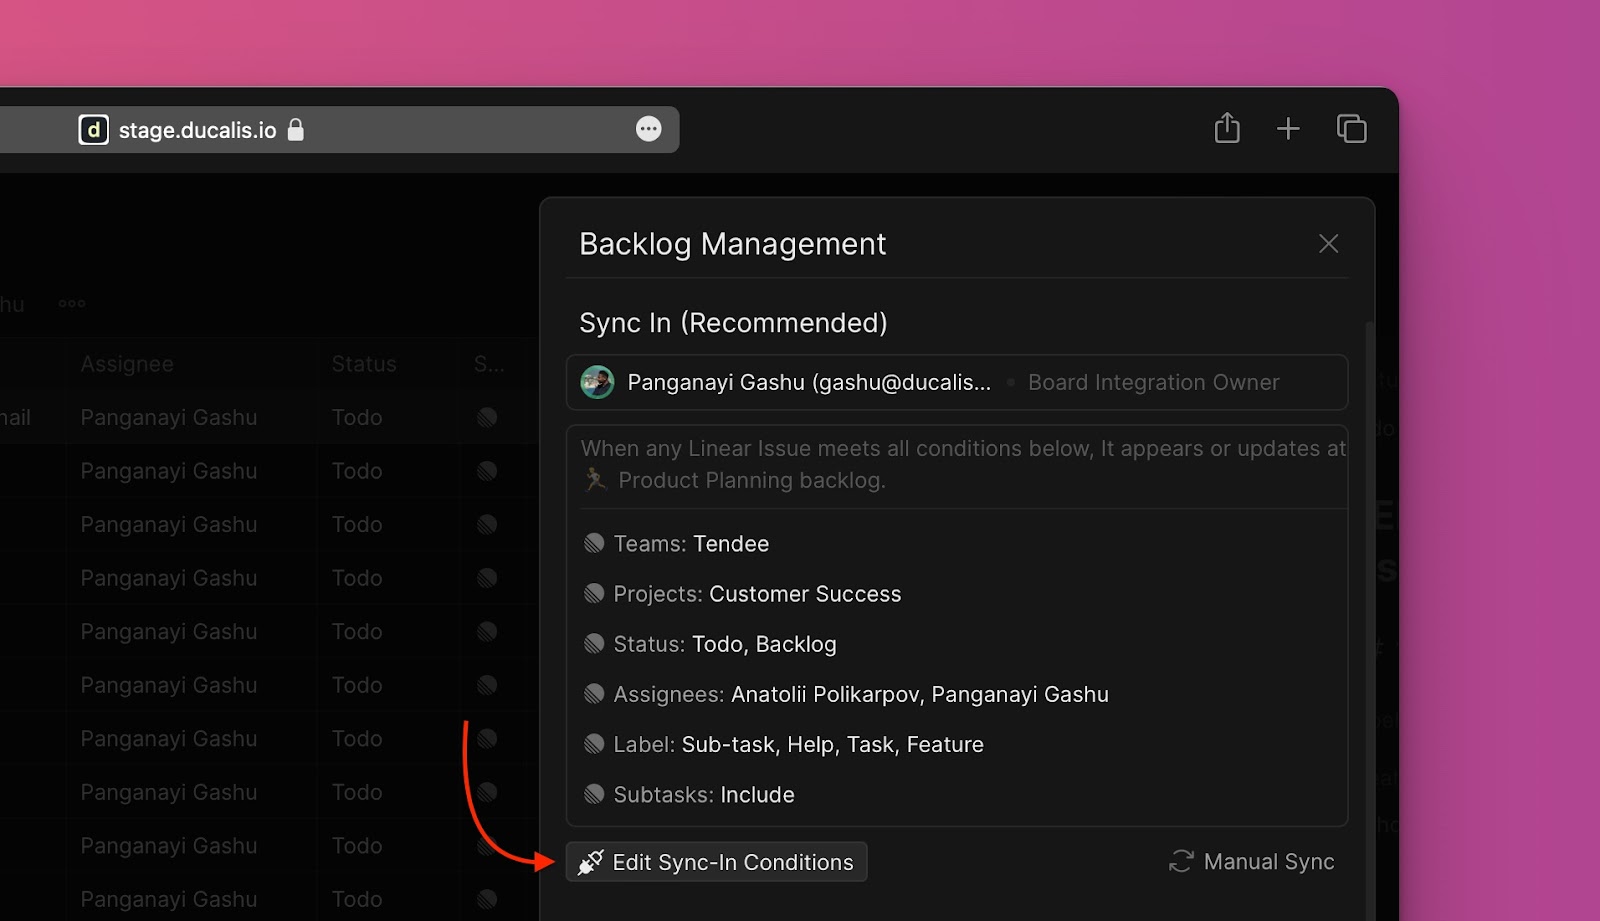
Task: Click the Status column header
Action: click(x=364, y=364)
